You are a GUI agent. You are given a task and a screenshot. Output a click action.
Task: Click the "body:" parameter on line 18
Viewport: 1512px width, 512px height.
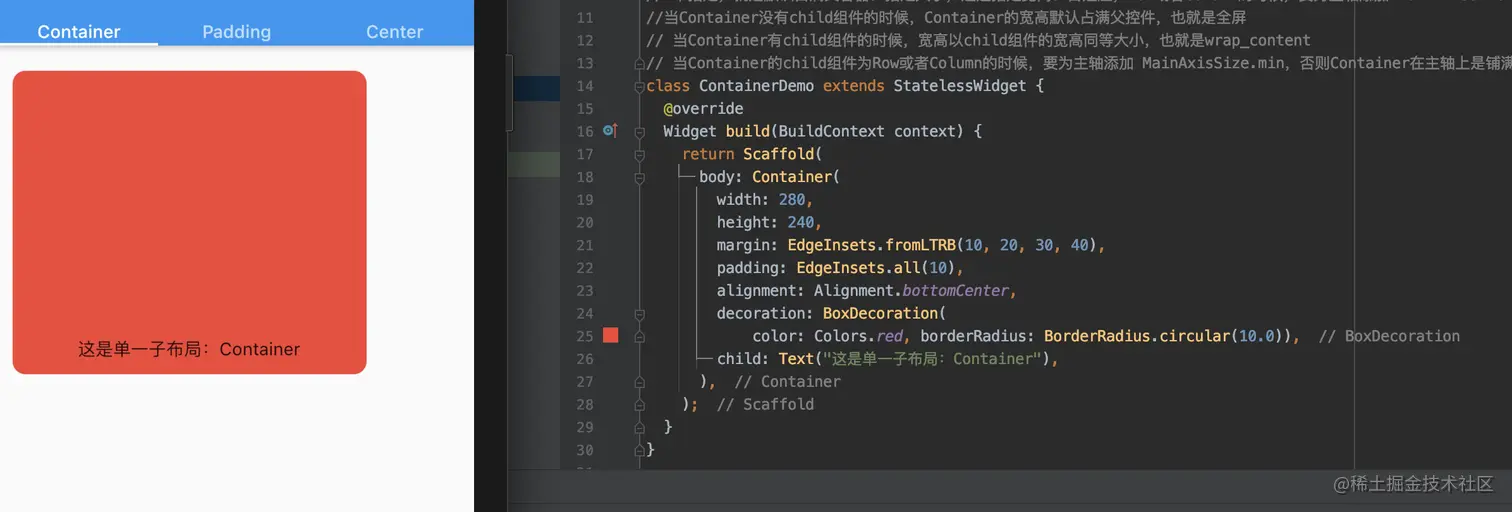(721, 177)
